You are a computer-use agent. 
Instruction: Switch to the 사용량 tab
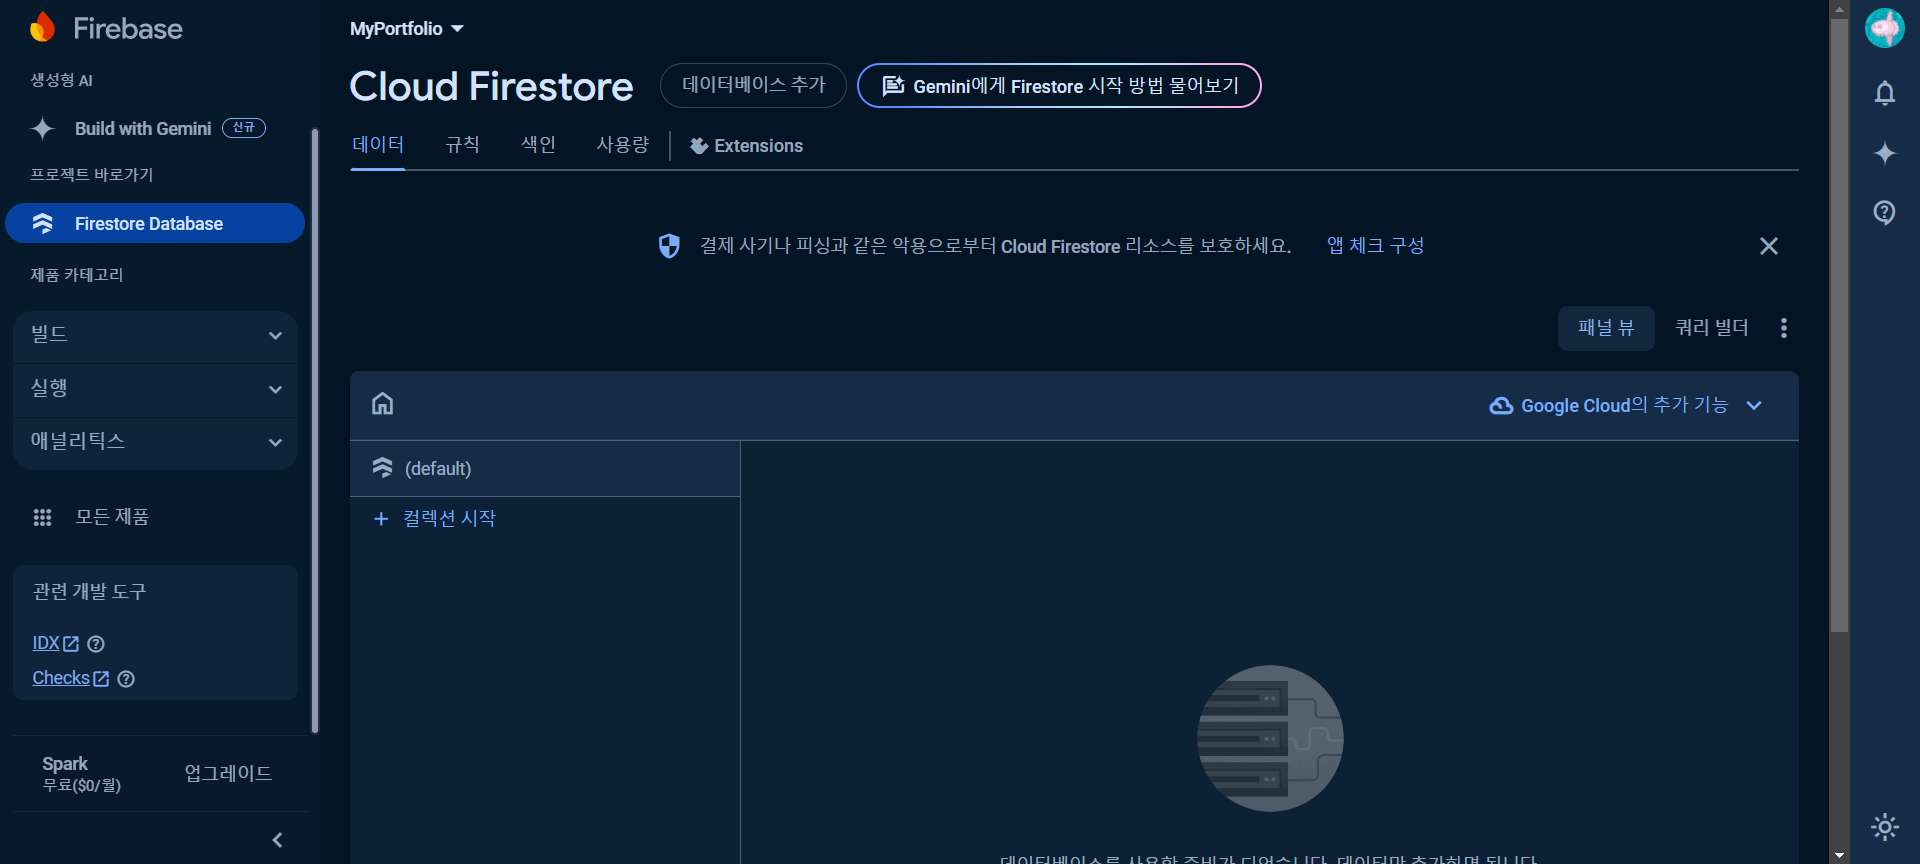[622, 145]
